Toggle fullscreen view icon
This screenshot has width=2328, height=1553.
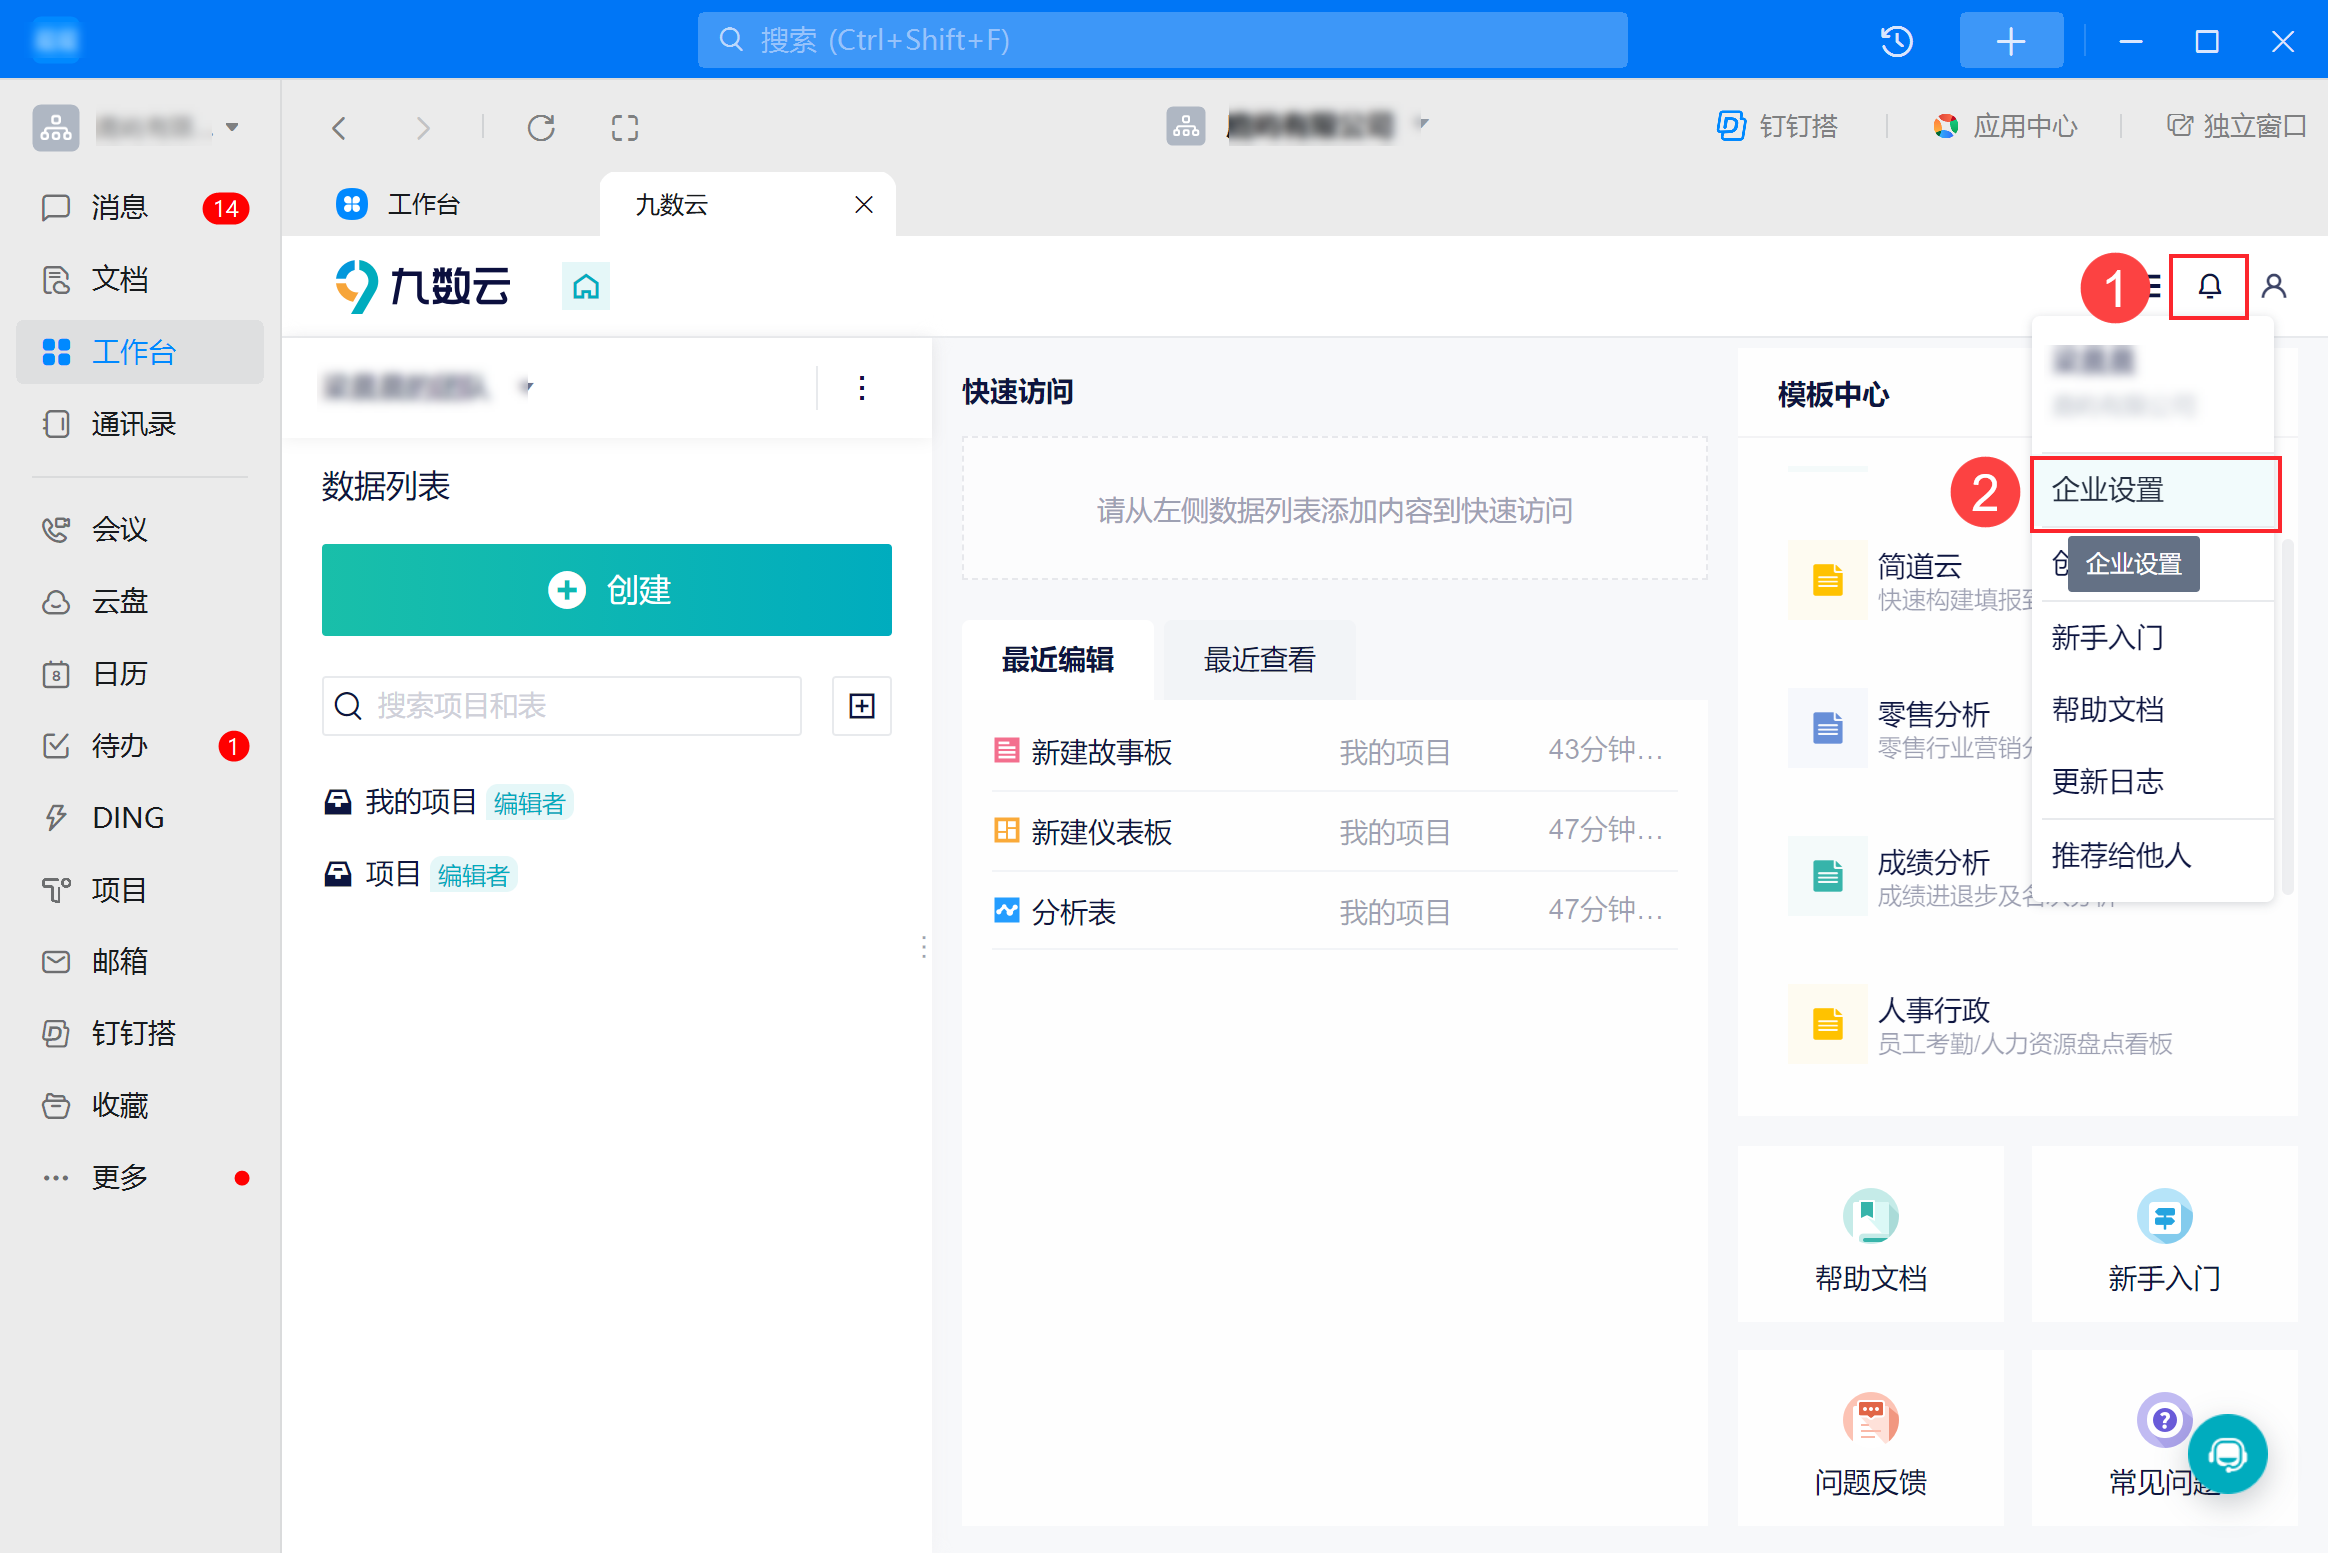[x=625, y=128]
